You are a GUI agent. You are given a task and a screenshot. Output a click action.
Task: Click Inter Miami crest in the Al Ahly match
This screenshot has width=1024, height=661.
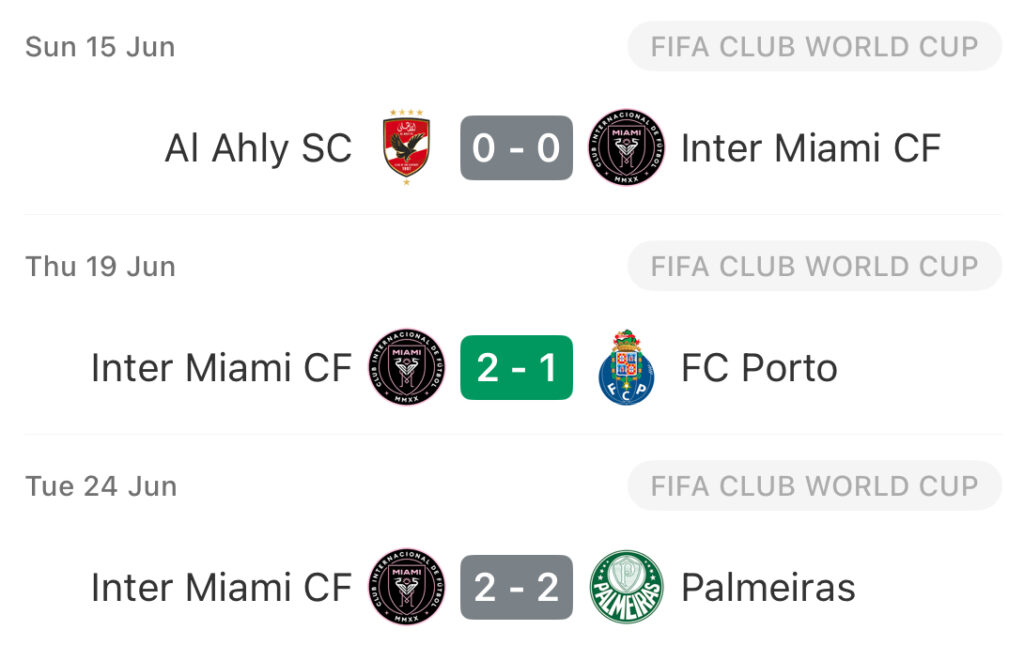point(626,148)
